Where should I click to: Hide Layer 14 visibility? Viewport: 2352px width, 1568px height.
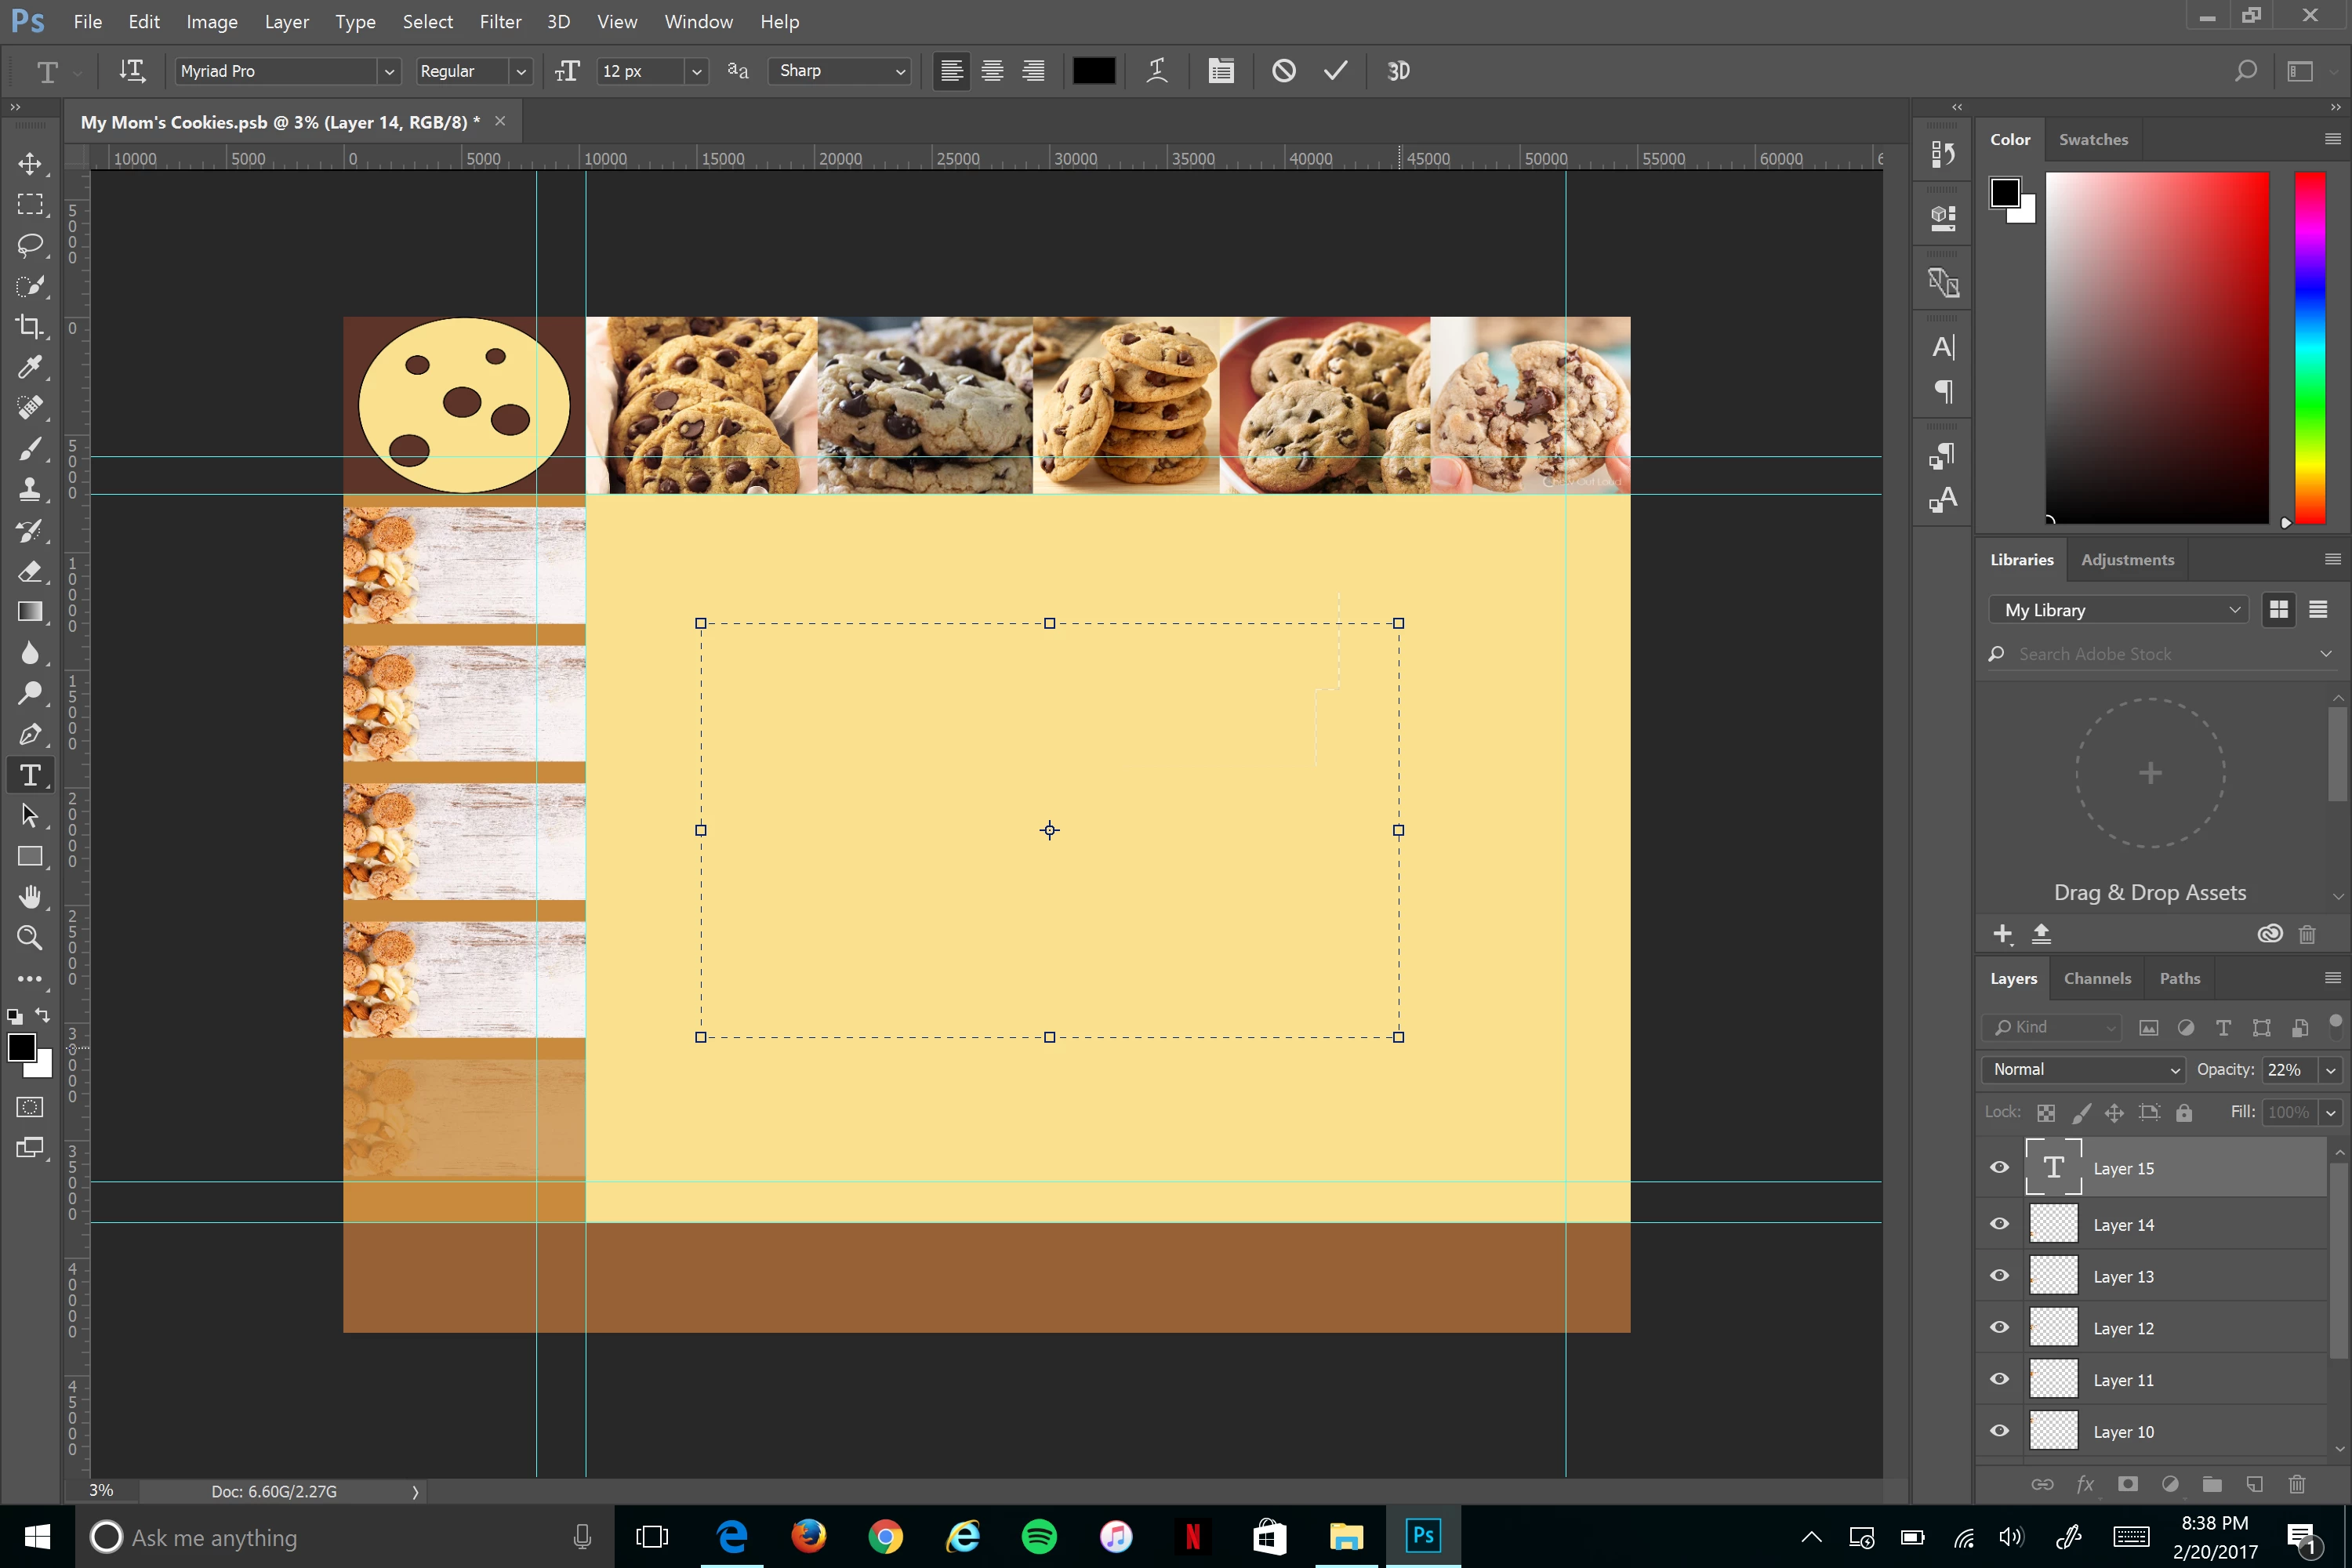(x=1999, y=1224)
